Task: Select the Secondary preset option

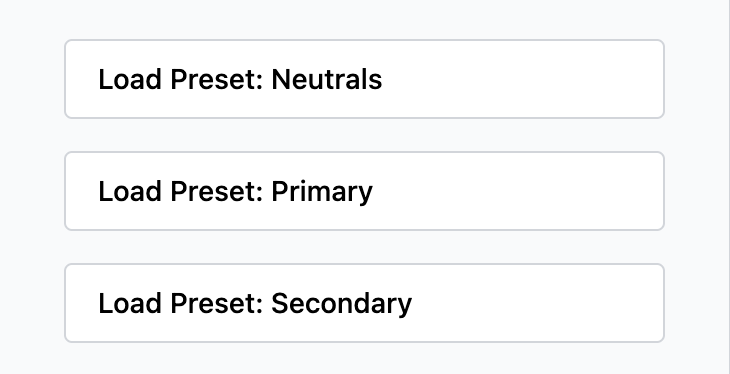Action: pos(364,303)
